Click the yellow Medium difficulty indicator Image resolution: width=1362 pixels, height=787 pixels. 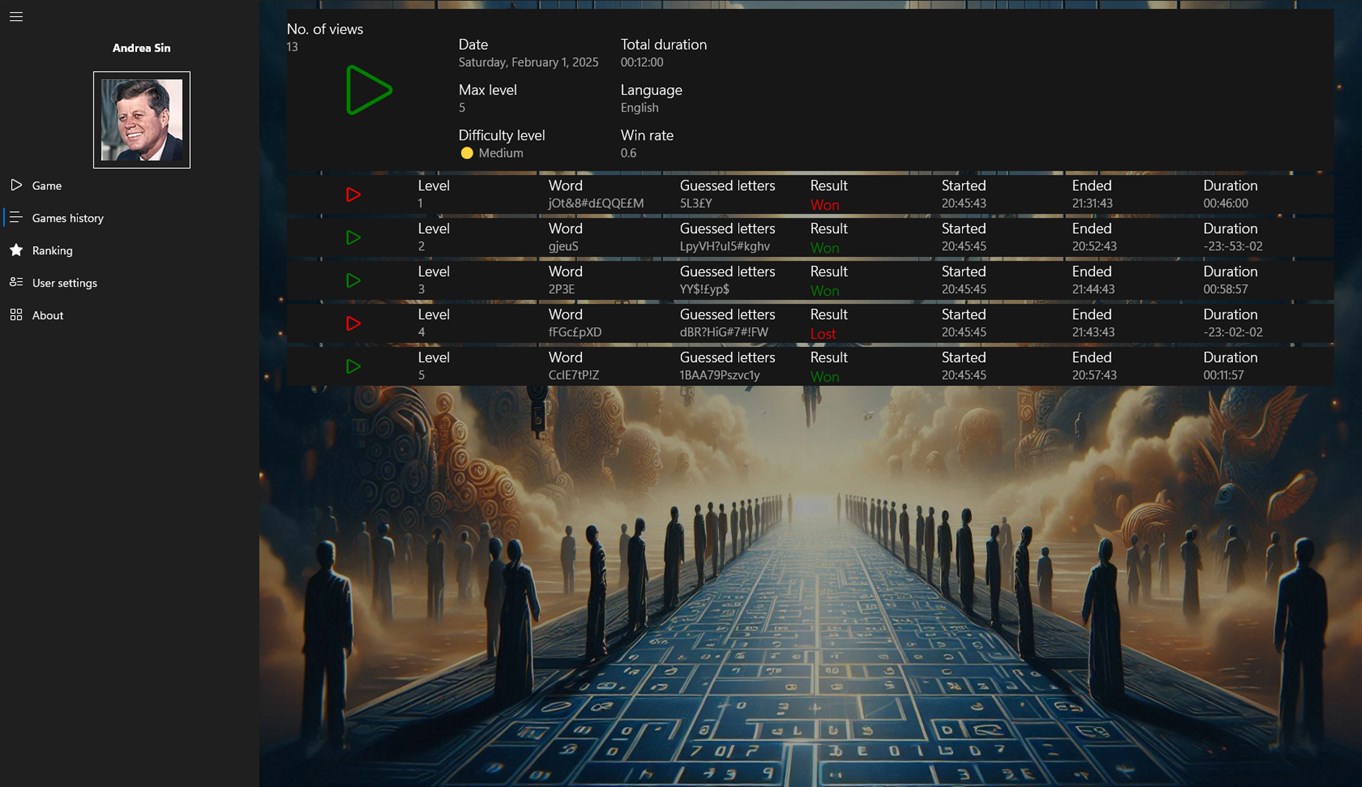click(466, 153)
